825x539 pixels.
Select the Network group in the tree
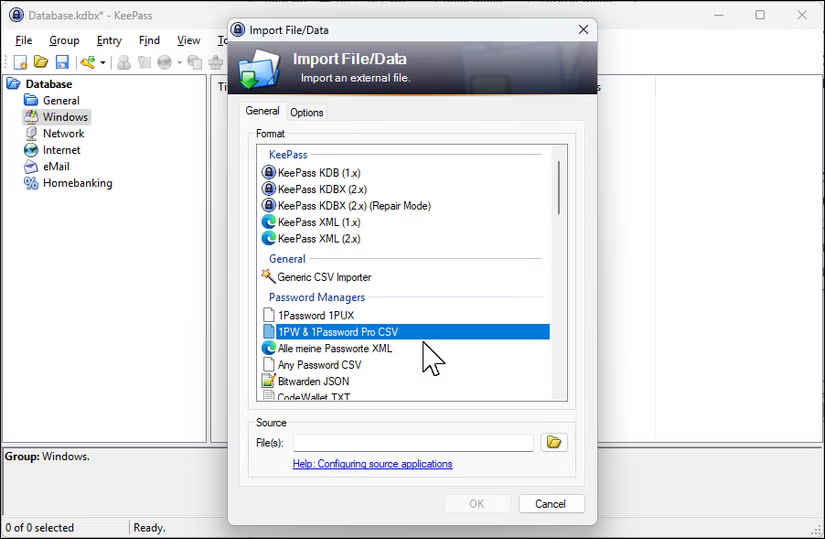pyautogui.click(x=63, y=133)
